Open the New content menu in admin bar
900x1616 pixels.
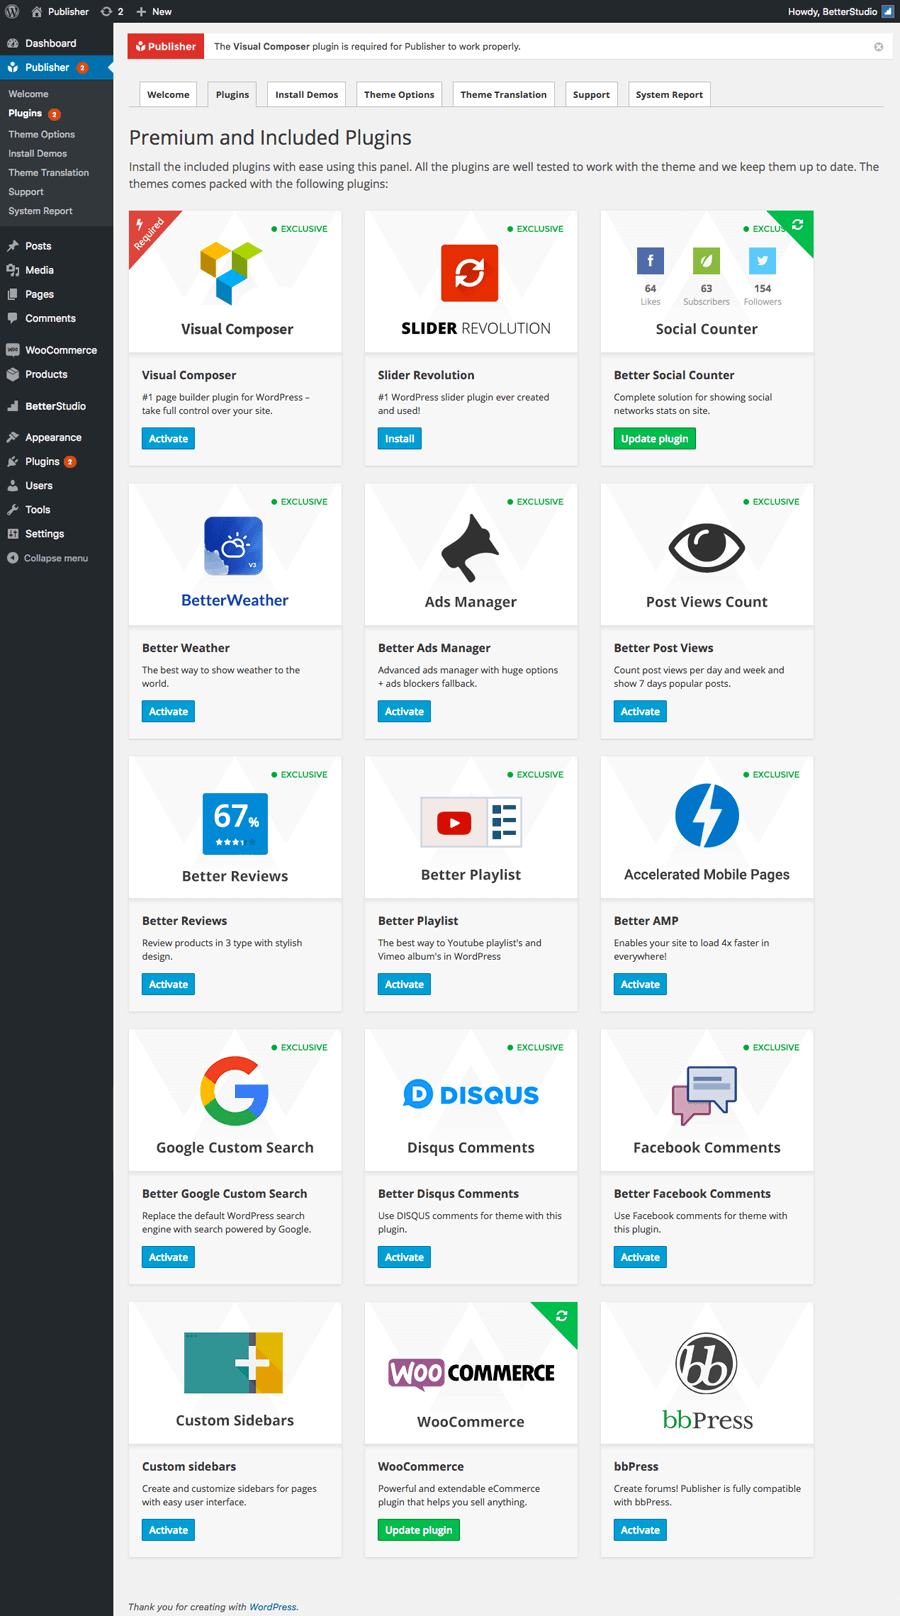154,11
